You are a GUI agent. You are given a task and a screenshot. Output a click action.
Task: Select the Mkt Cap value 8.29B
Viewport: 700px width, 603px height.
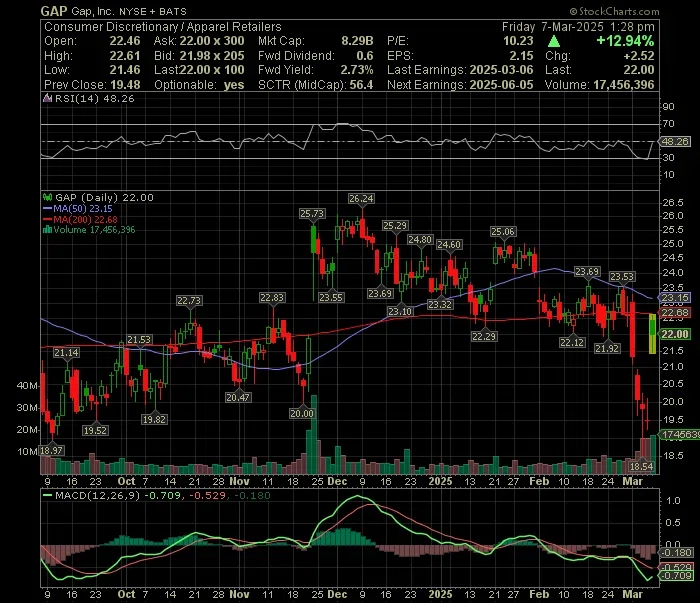click(x=357, y=41)
